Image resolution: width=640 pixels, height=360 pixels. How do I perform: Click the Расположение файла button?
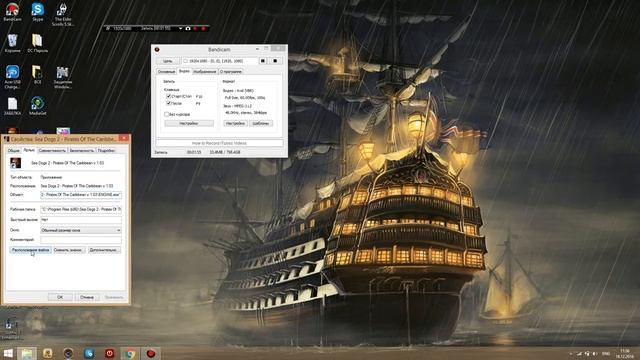30,250
